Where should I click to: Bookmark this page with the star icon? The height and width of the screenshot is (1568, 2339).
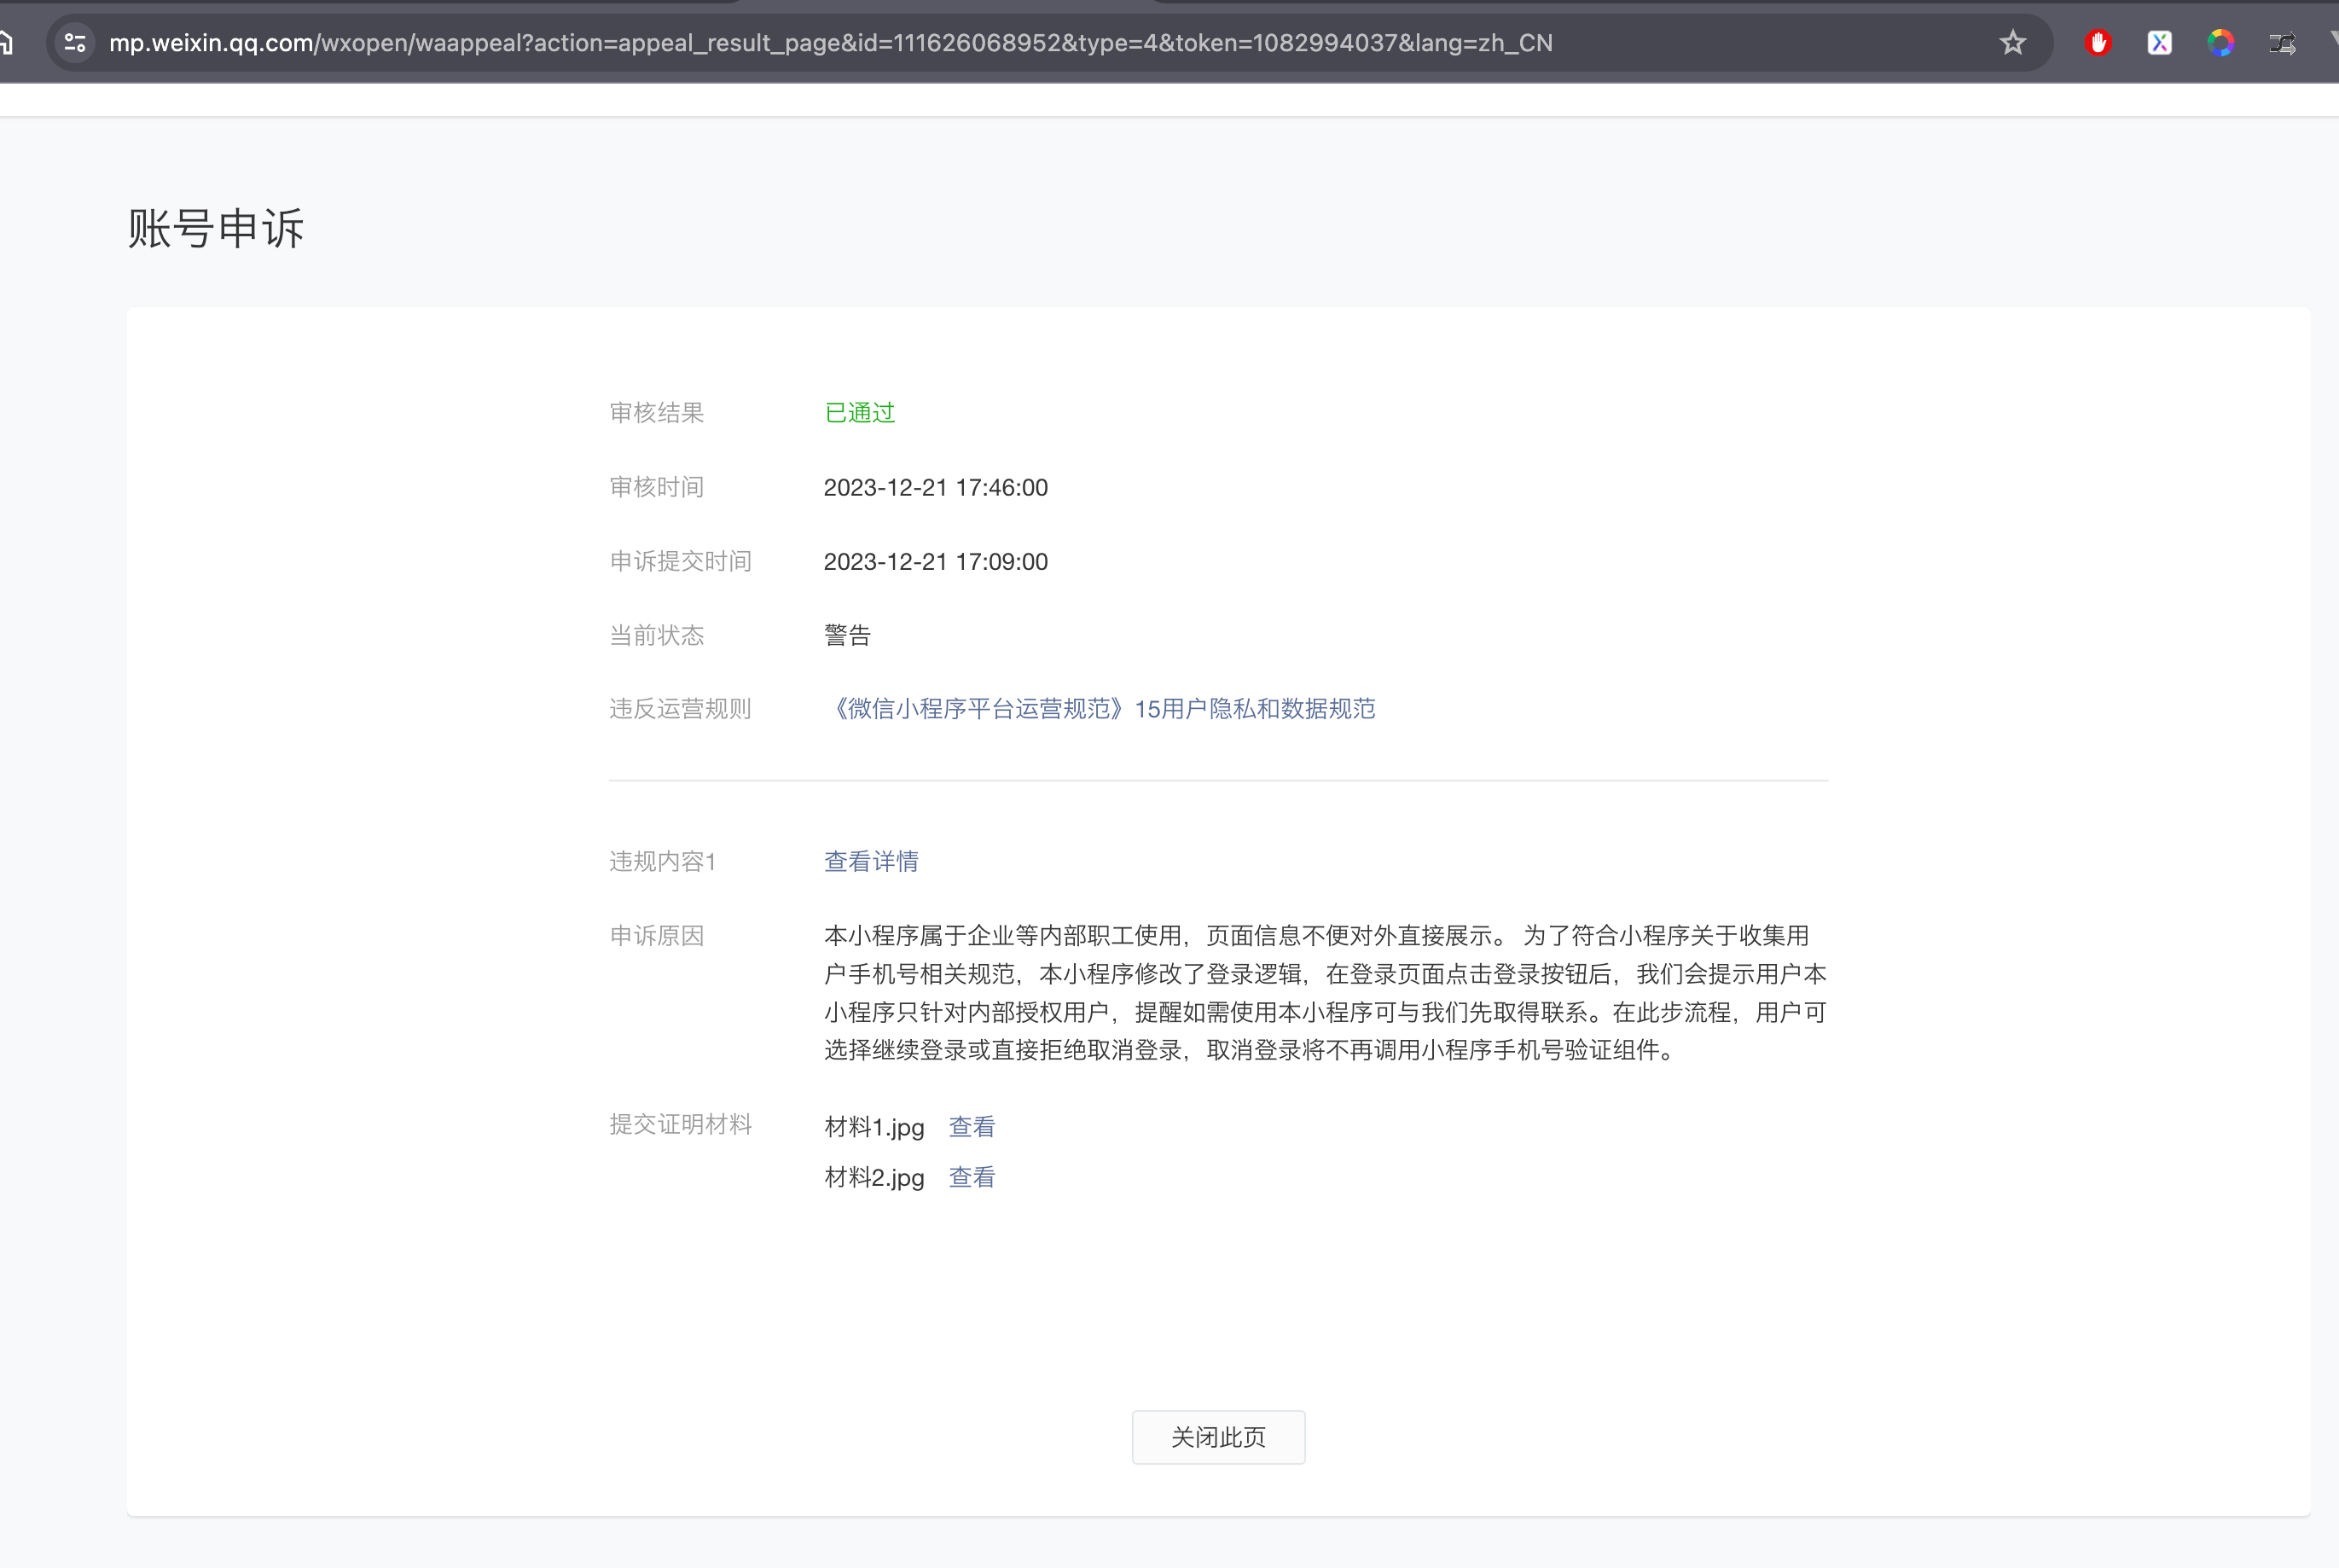2012,43
